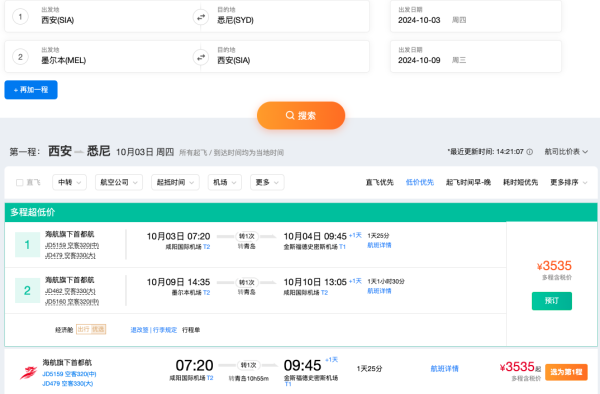The image size is (600, 394).
Task: Edit trip 1 departure field 西安(SIA)
Action: coord(57,20)
